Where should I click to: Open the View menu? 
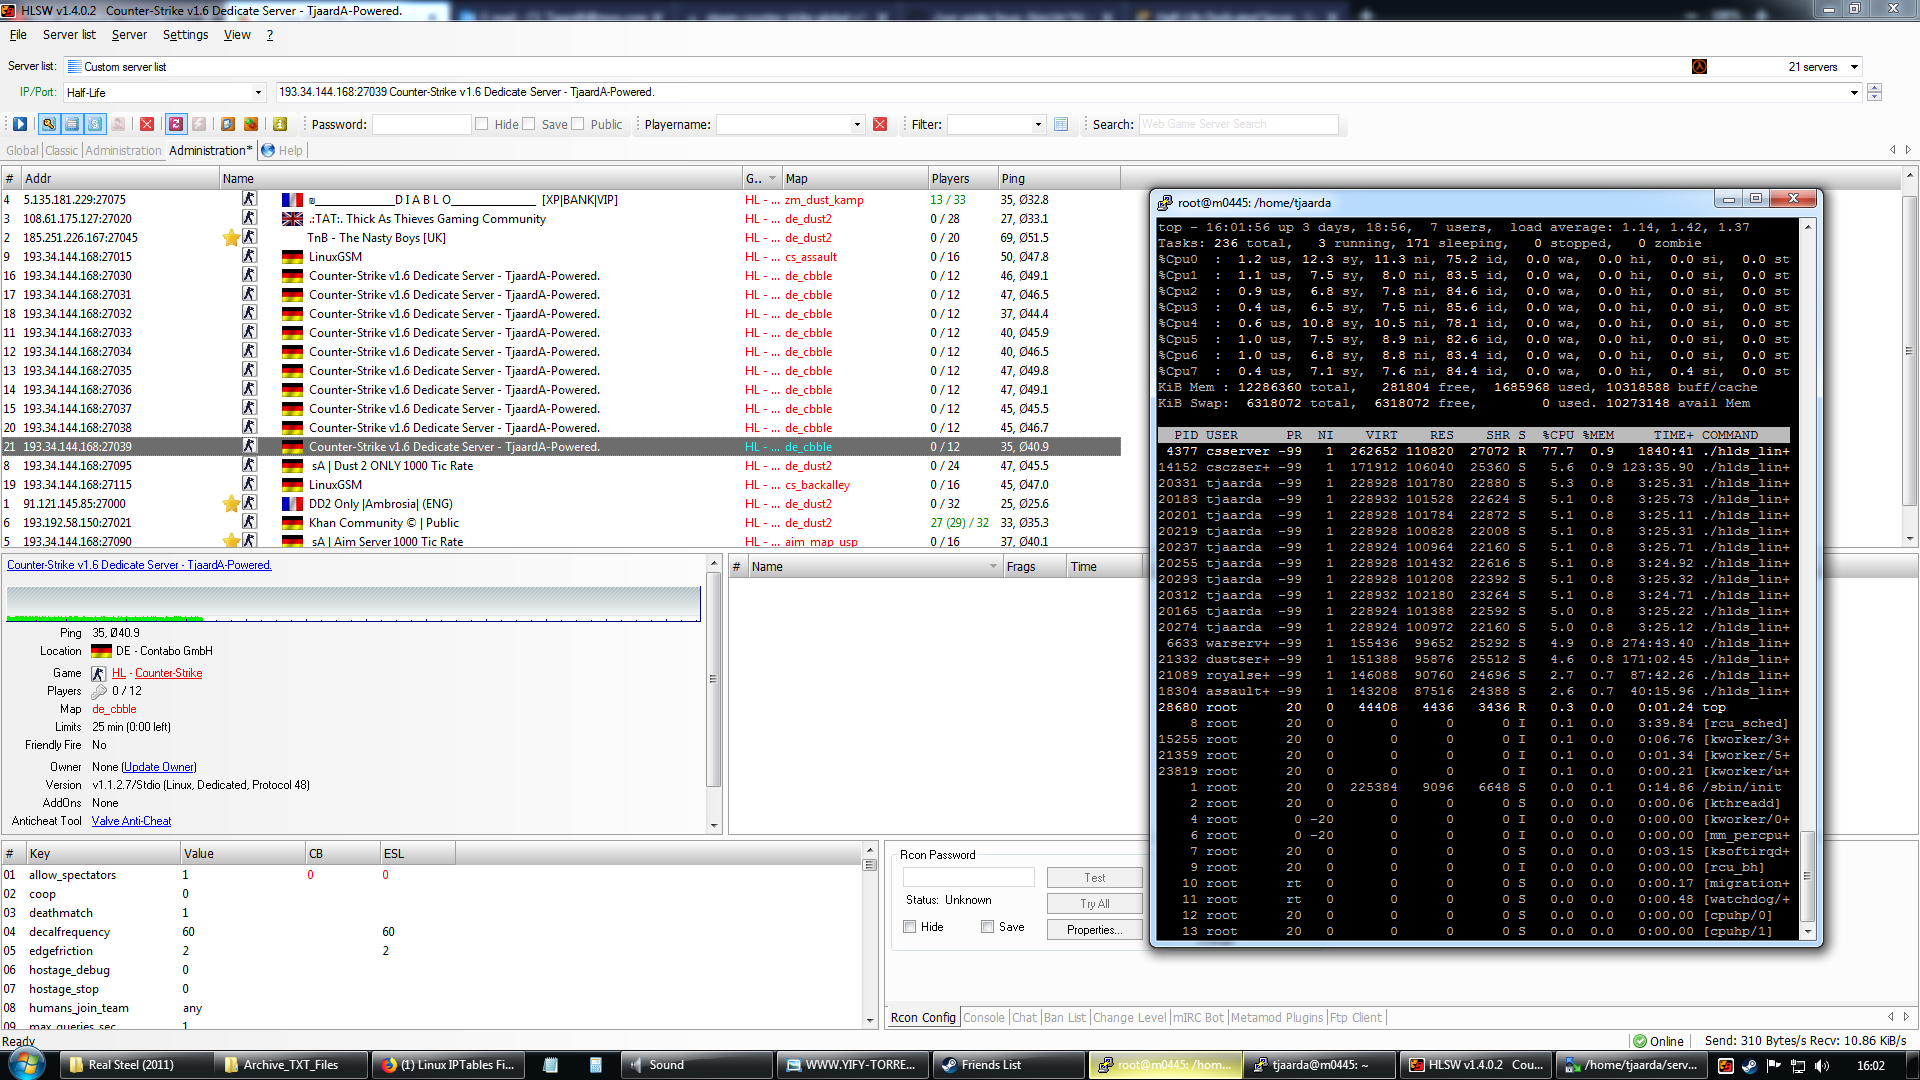[x=237, y=35]
